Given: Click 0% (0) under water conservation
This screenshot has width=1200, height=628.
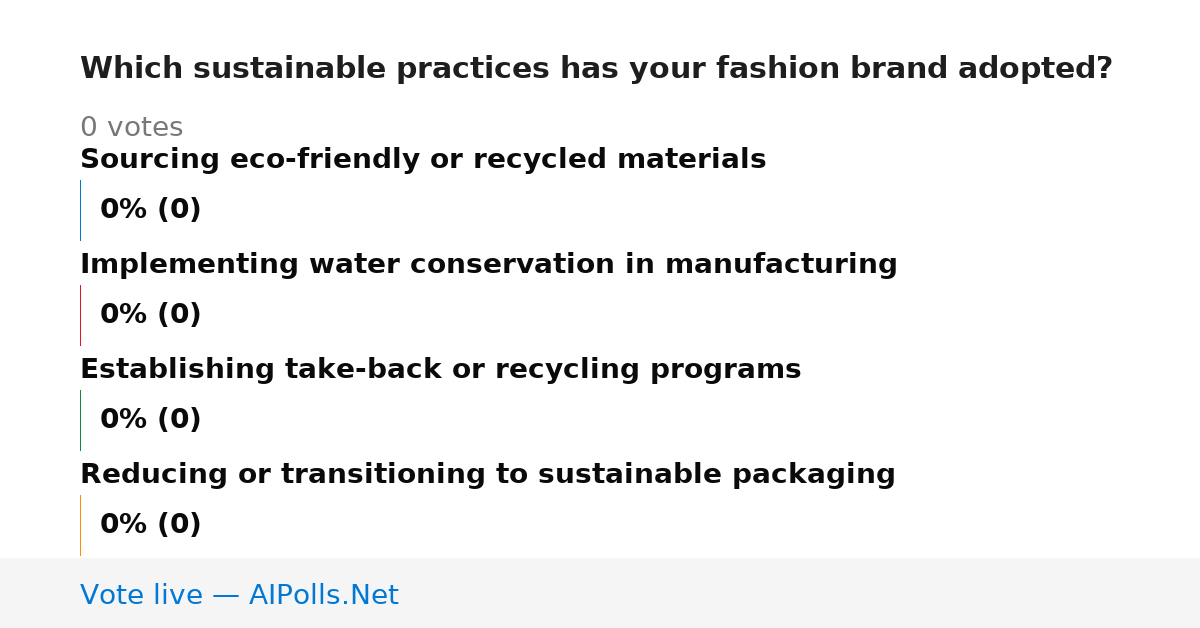Looking at the screenshot, I should 151,315.
